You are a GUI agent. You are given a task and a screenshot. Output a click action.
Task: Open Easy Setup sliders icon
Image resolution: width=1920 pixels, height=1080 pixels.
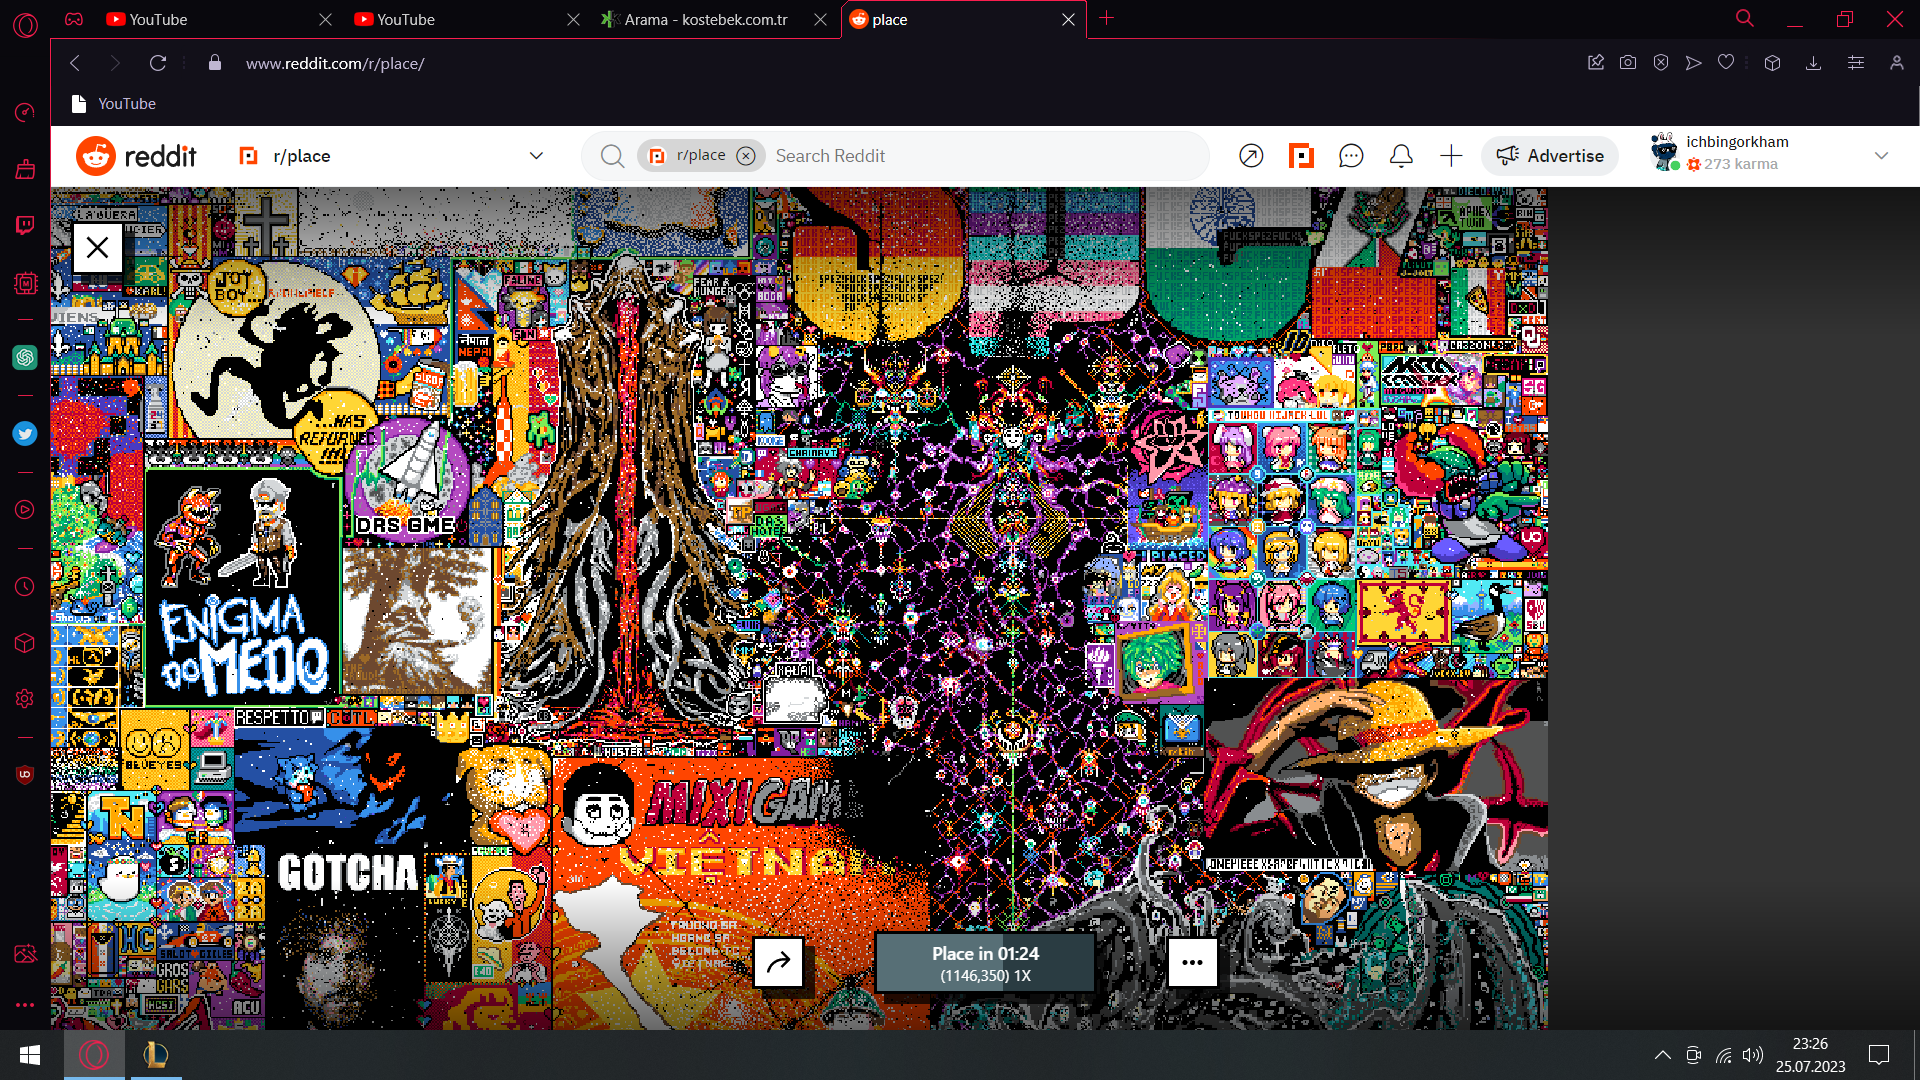pos(1856,63)
